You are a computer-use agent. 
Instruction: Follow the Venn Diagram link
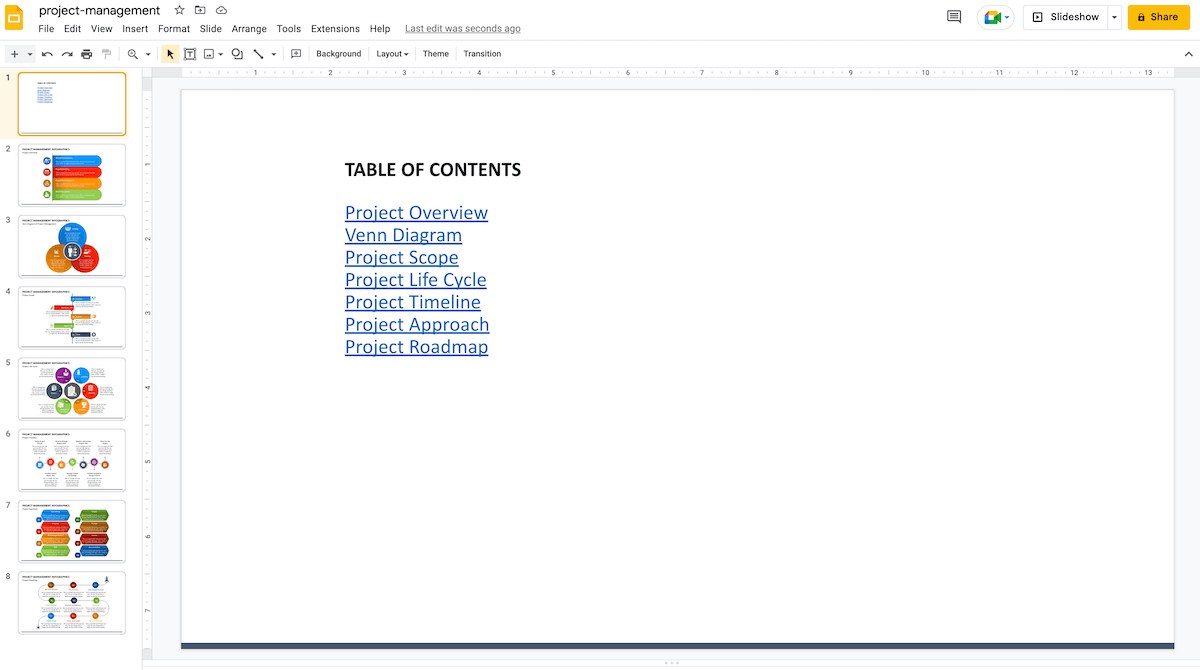point(403,235)
